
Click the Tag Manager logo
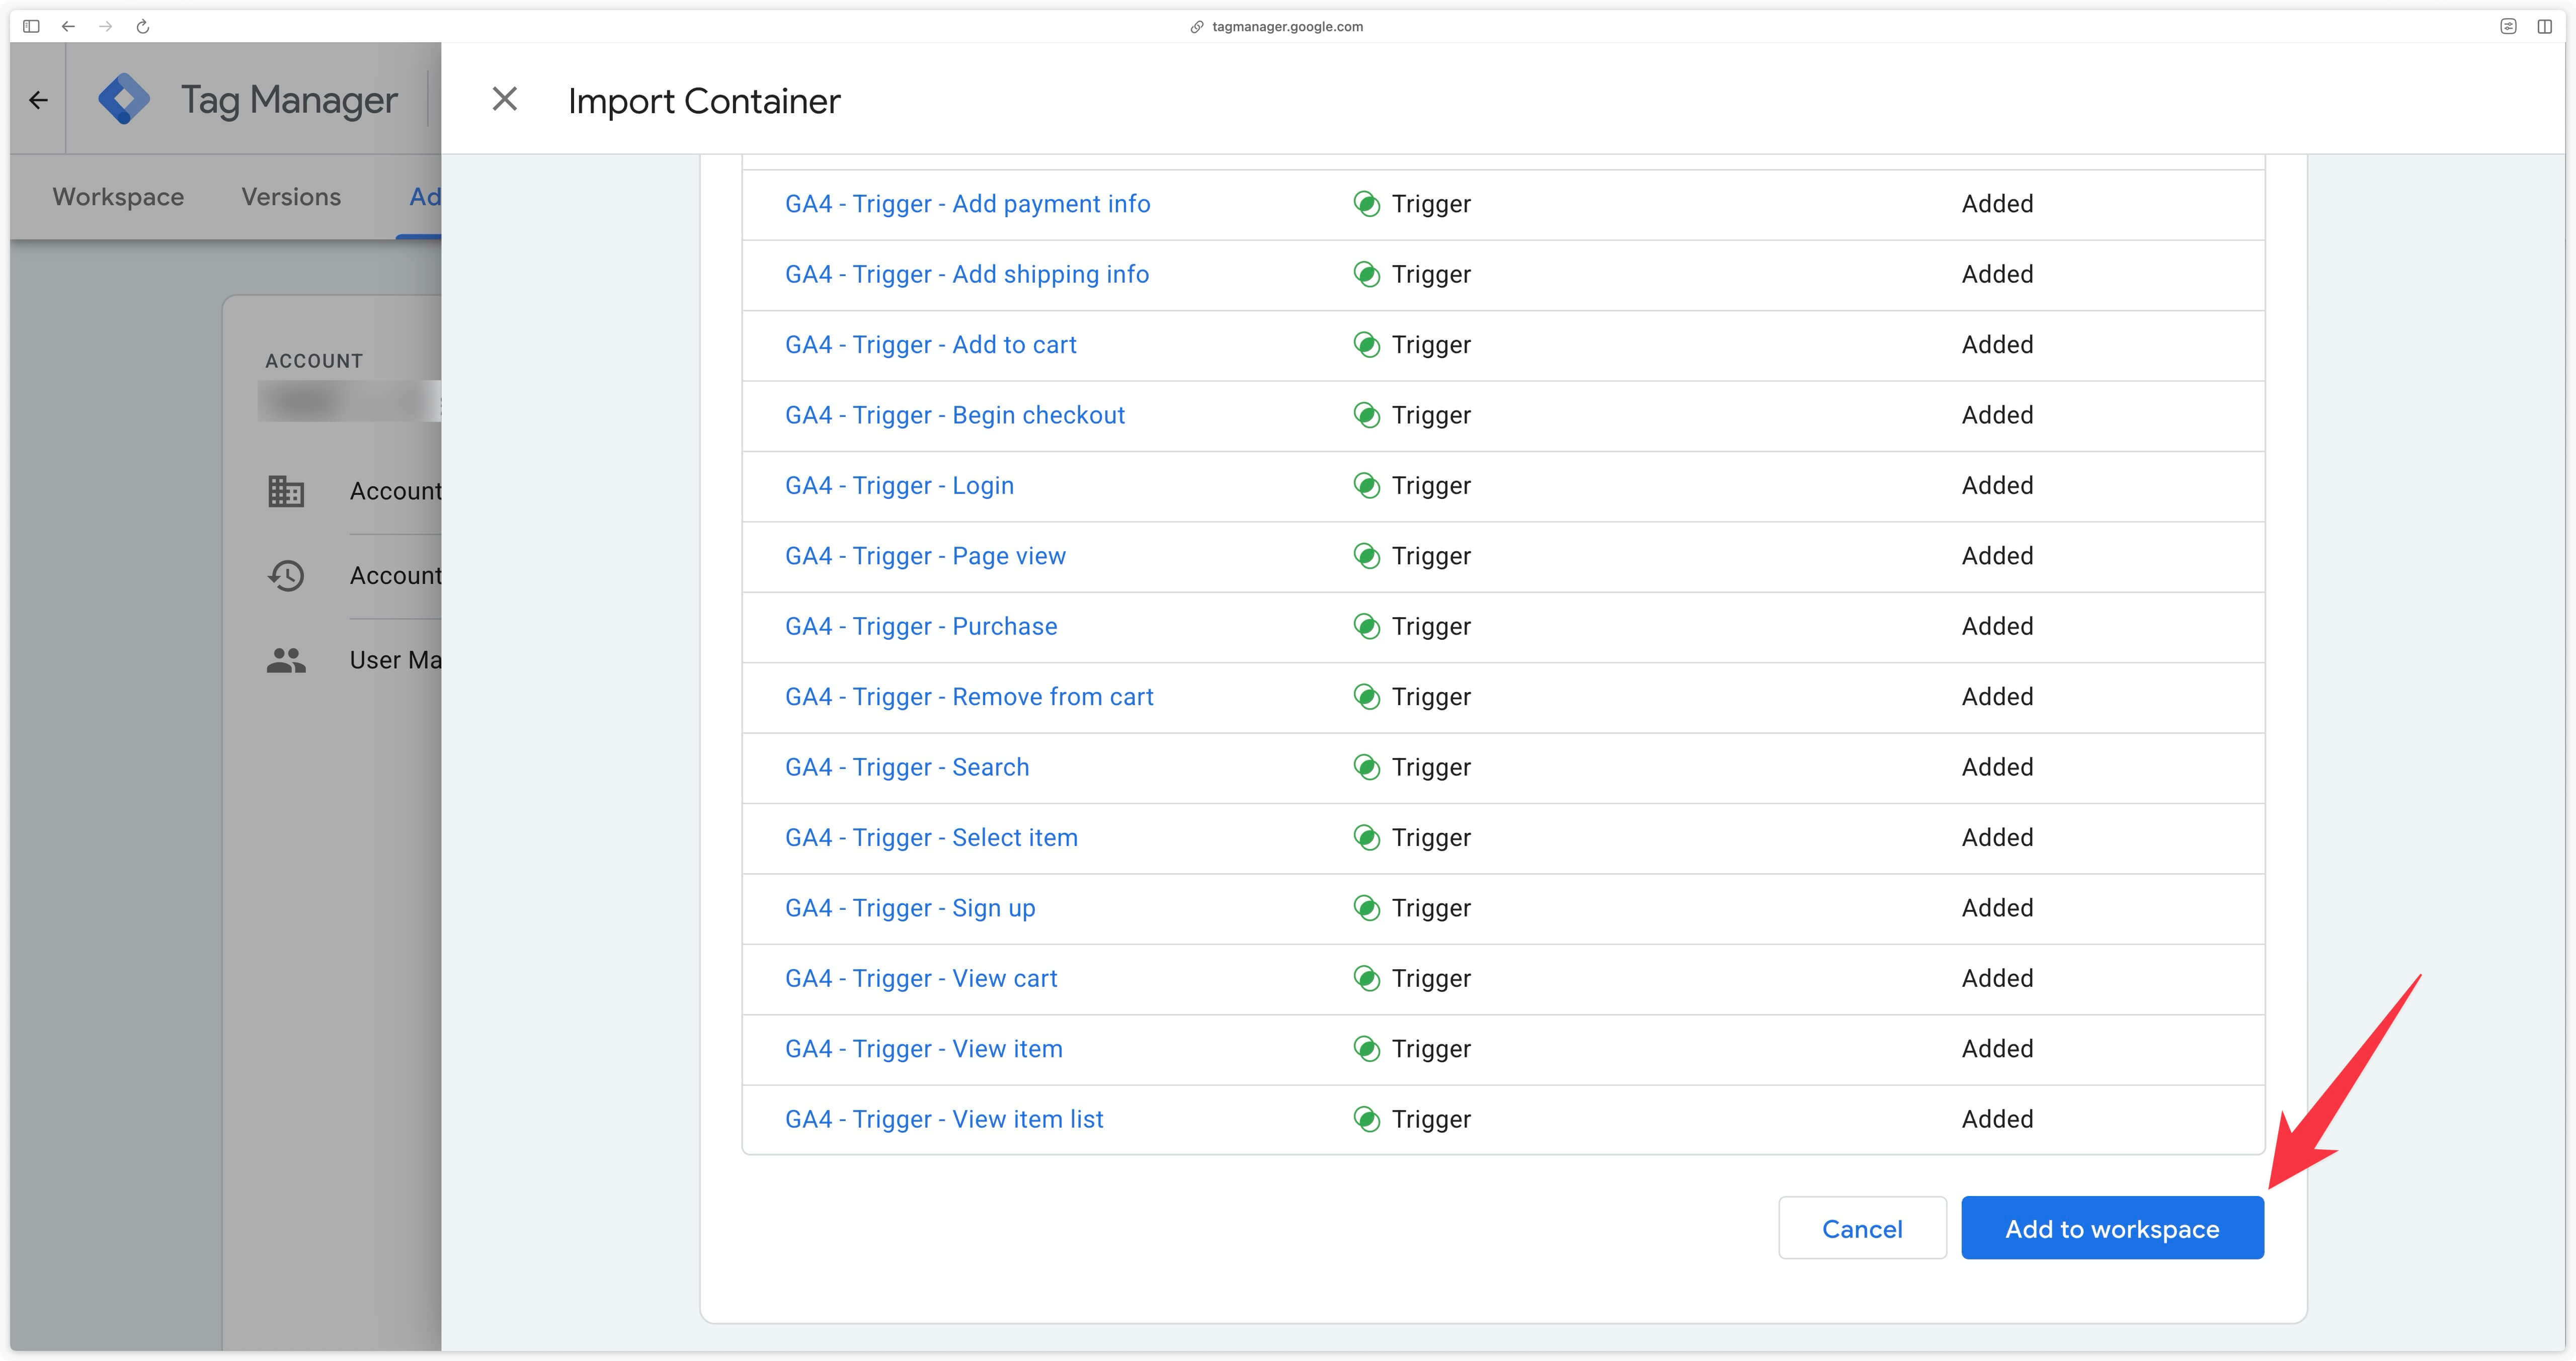pos(124,99)
